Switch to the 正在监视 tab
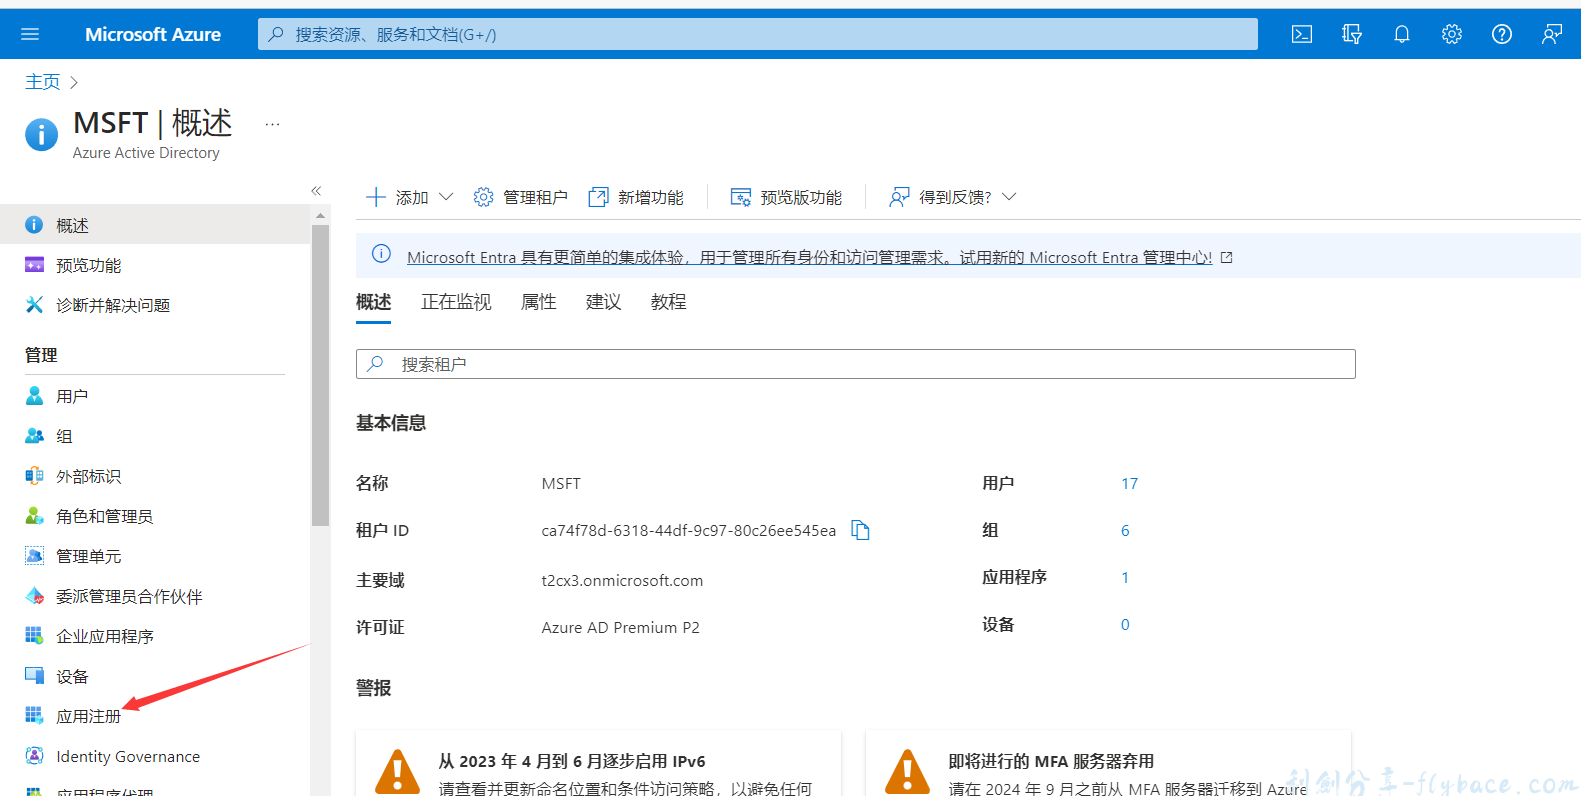 pos(456,302)
